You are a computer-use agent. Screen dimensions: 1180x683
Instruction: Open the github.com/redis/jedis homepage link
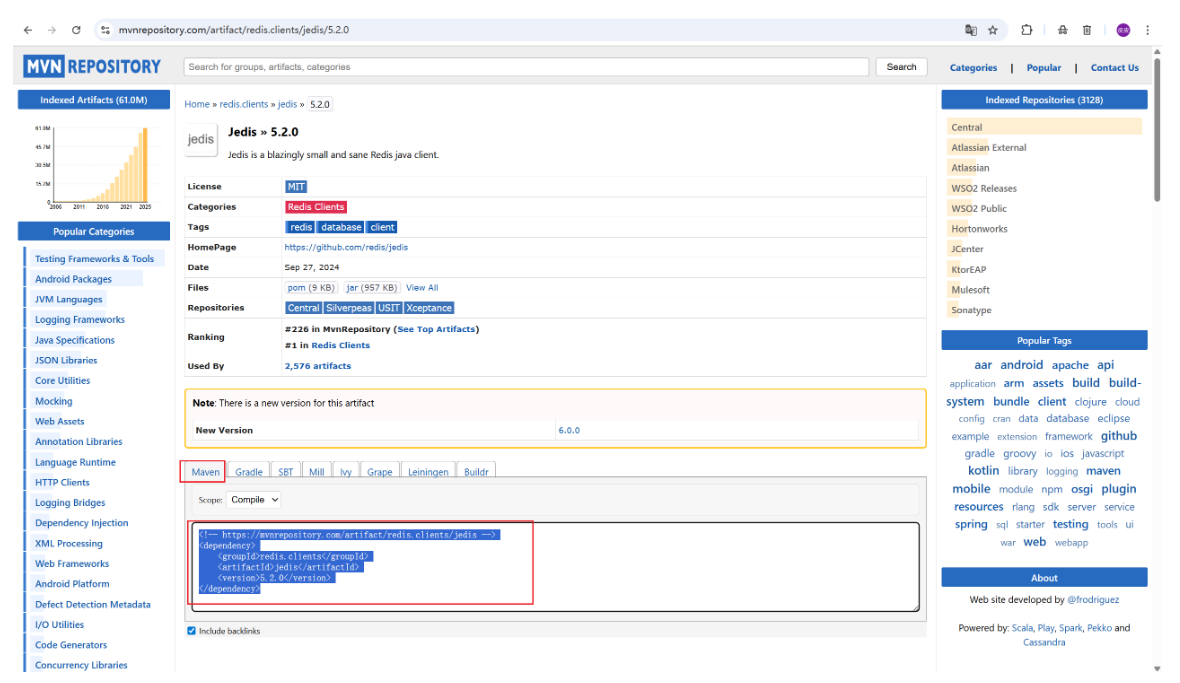(346, 247)
